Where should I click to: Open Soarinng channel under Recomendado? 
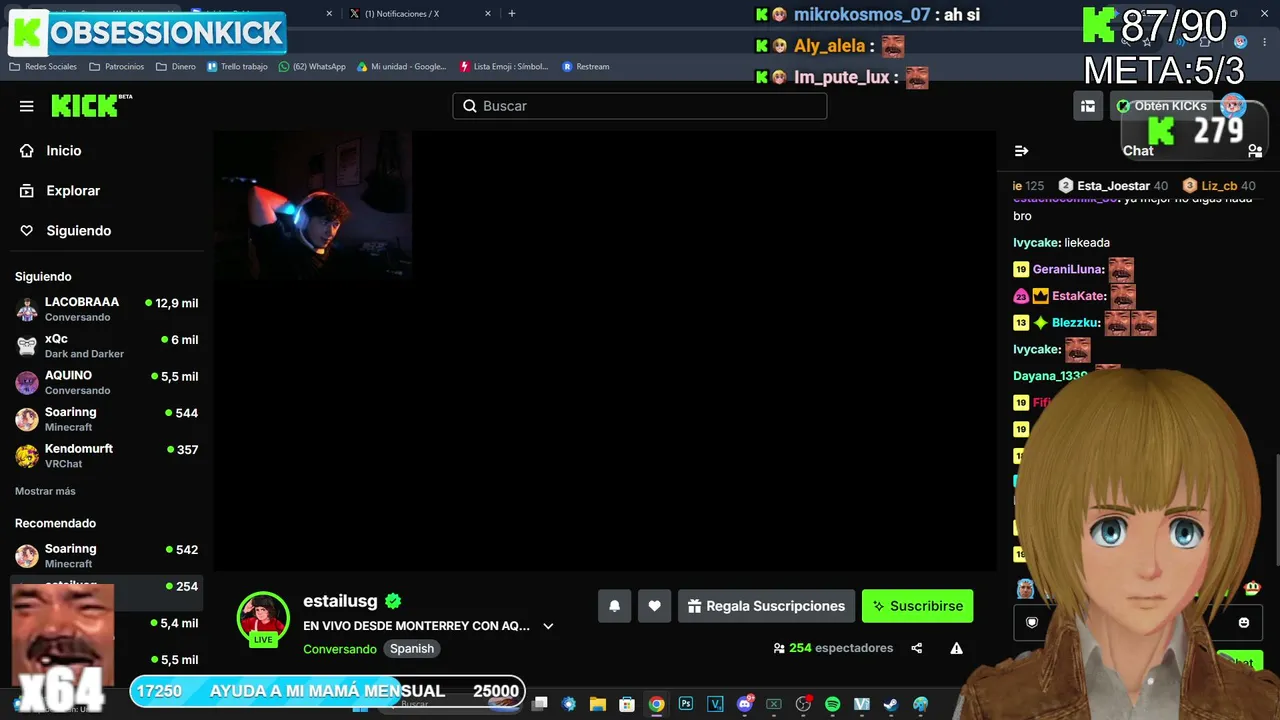[x=106, y=556]
